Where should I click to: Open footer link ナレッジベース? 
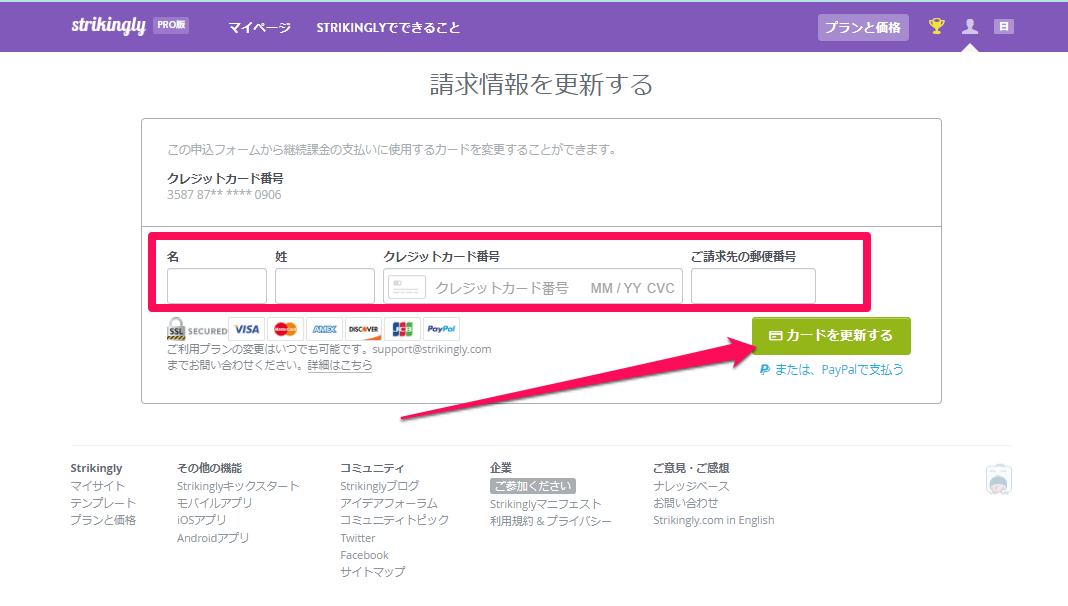691,486
